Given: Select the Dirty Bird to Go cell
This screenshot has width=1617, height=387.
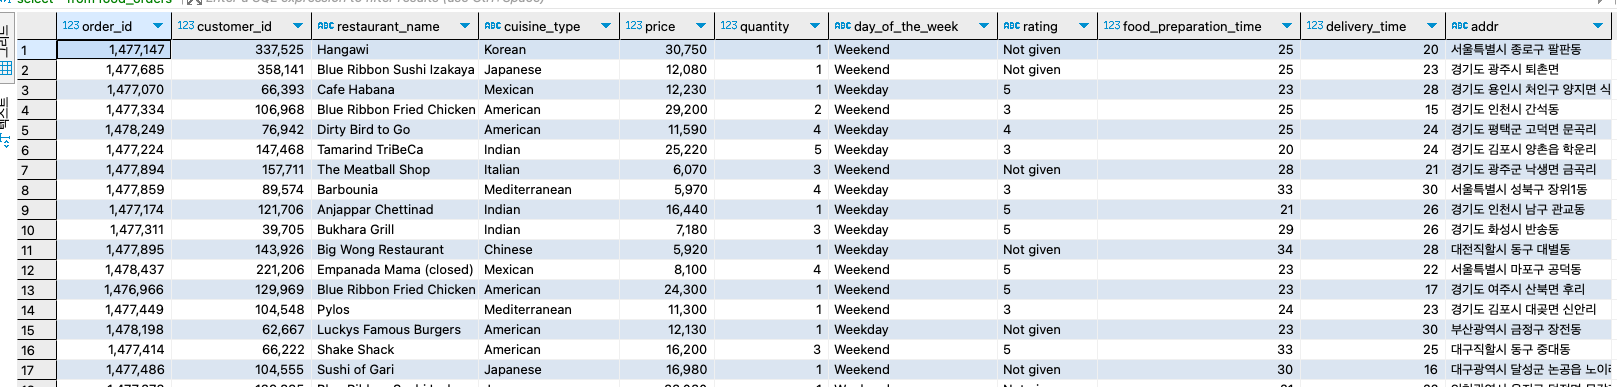Looking at the screenshot, I should point(394,129).
